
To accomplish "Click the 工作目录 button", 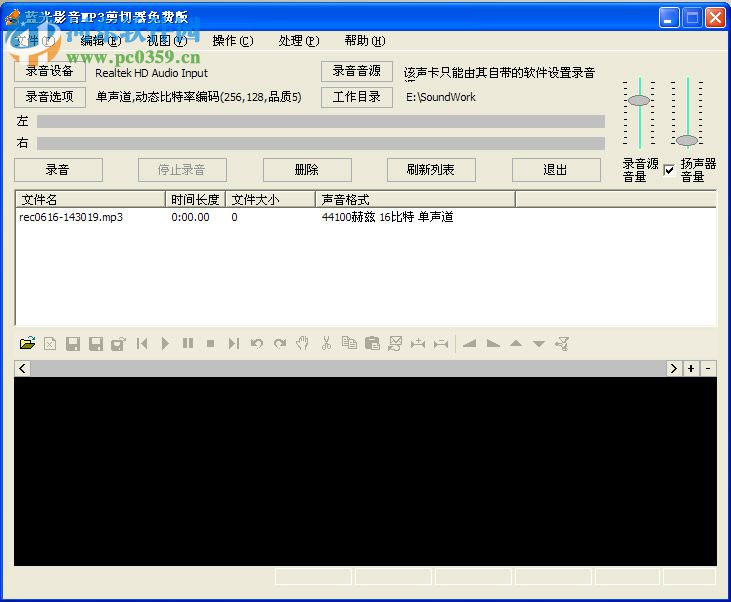I will (x=357, y=97).
